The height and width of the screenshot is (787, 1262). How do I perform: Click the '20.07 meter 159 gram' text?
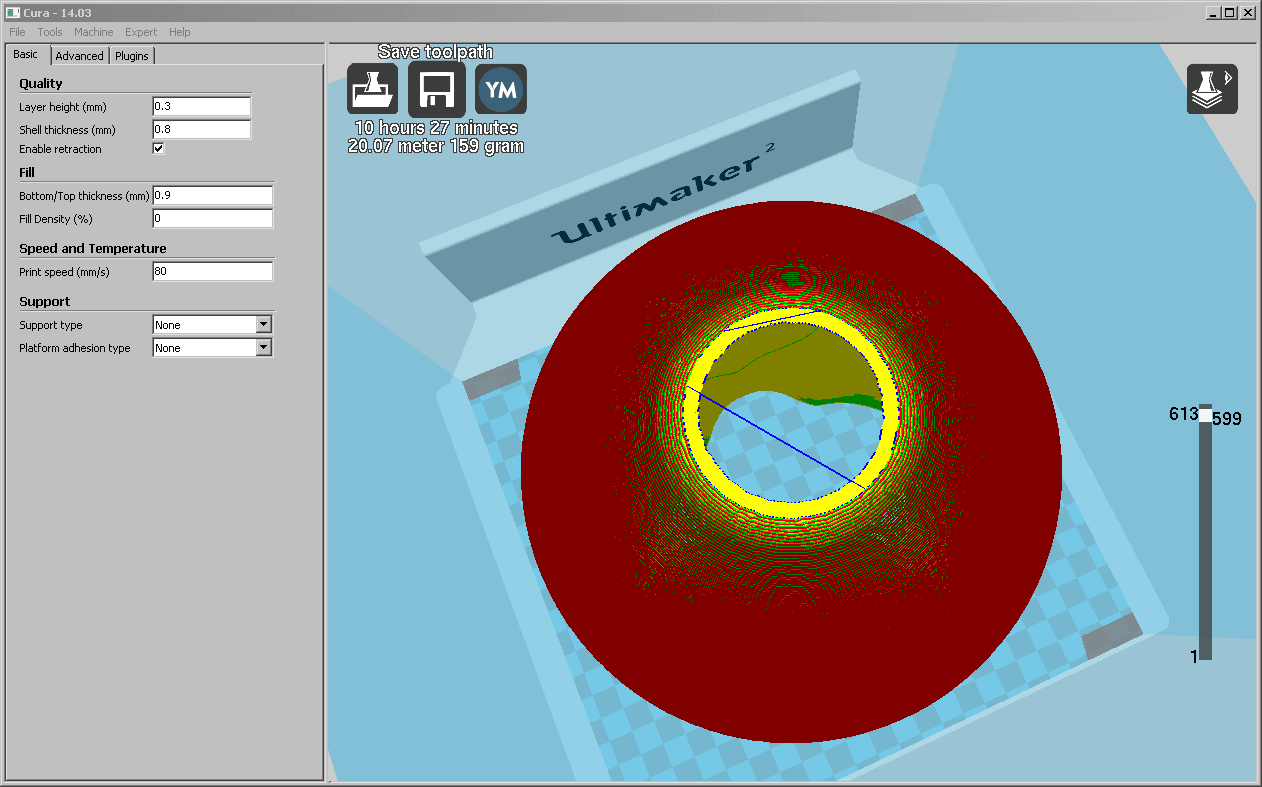[x=436, y=146]
